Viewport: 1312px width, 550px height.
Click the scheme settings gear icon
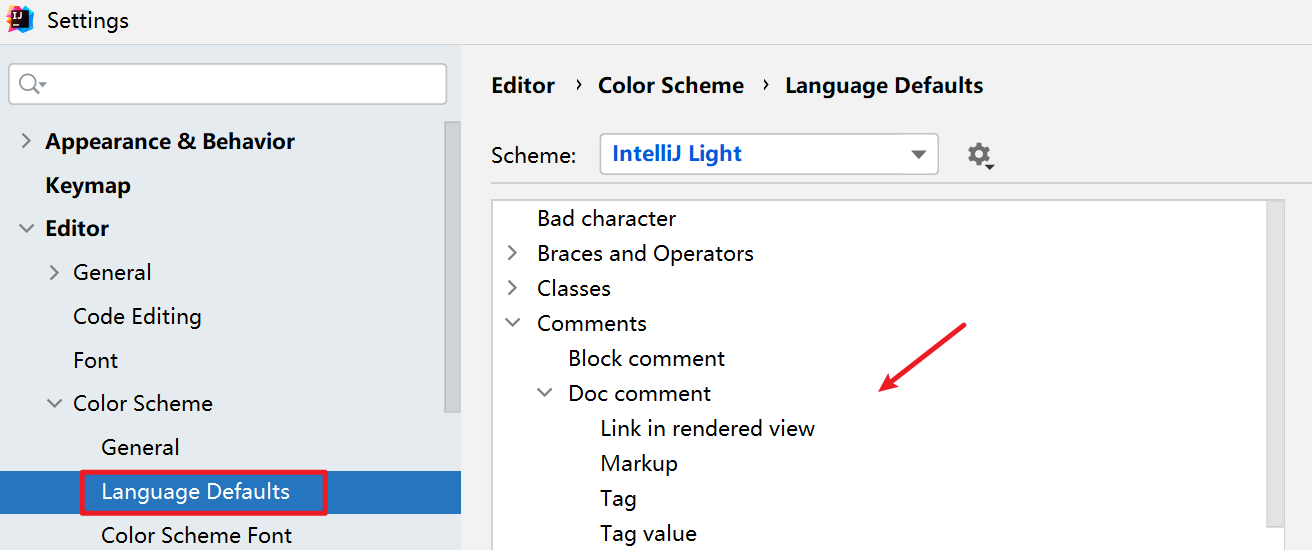click(979, 155)
